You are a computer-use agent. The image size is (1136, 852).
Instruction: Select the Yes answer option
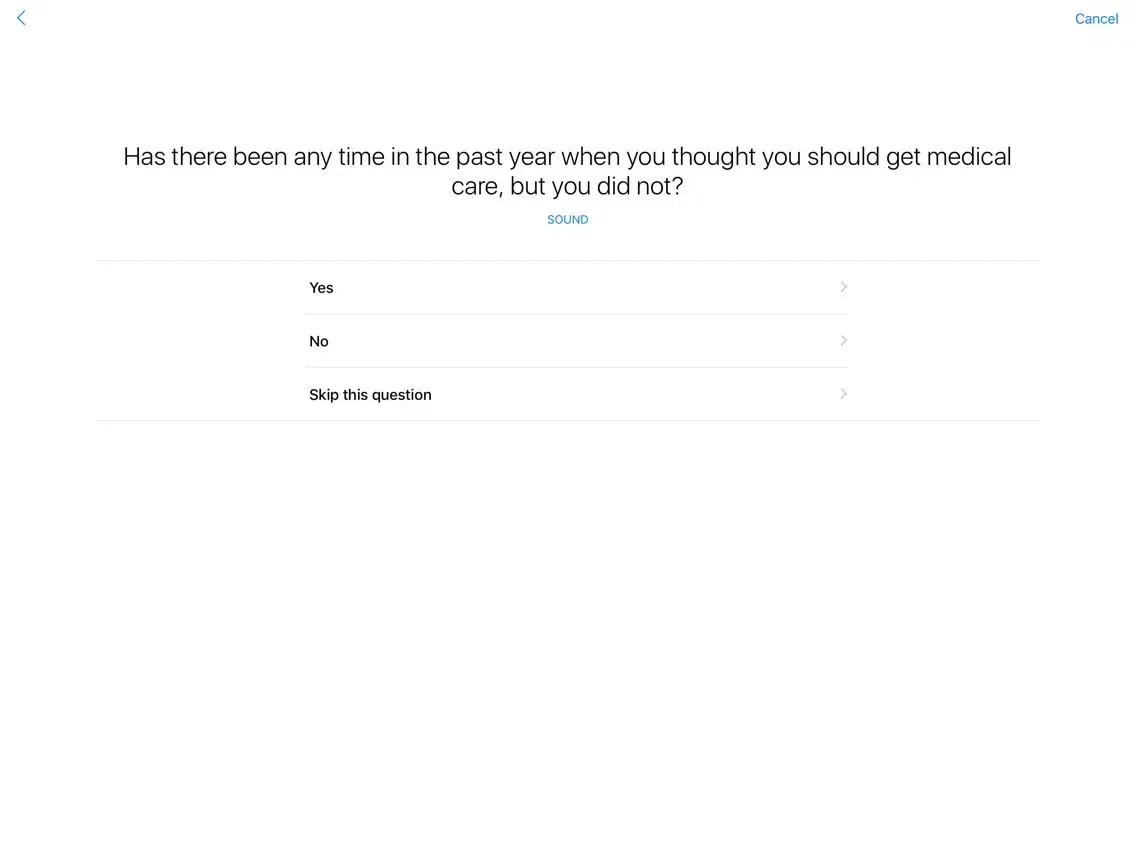tap(575, 288)
